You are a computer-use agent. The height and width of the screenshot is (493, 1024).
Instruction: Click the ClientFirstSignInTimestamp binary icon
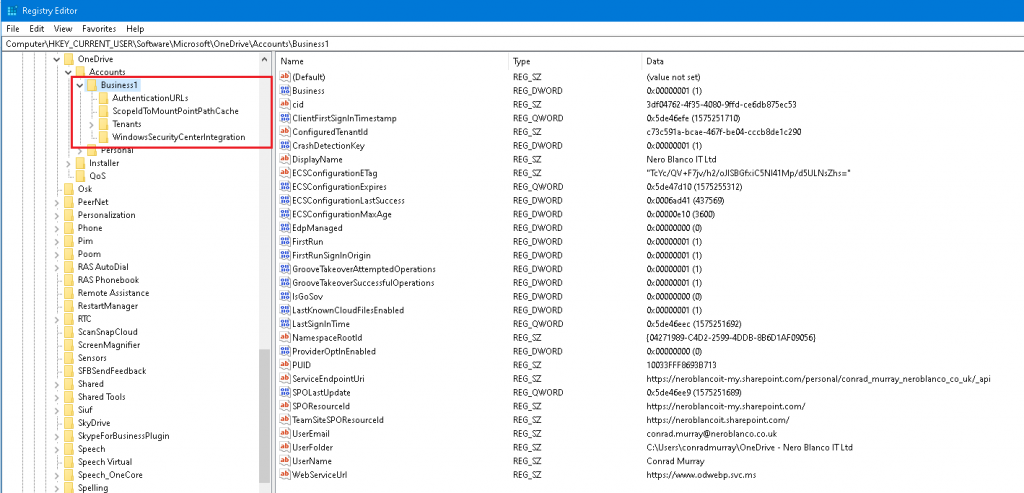click(285, 118)
